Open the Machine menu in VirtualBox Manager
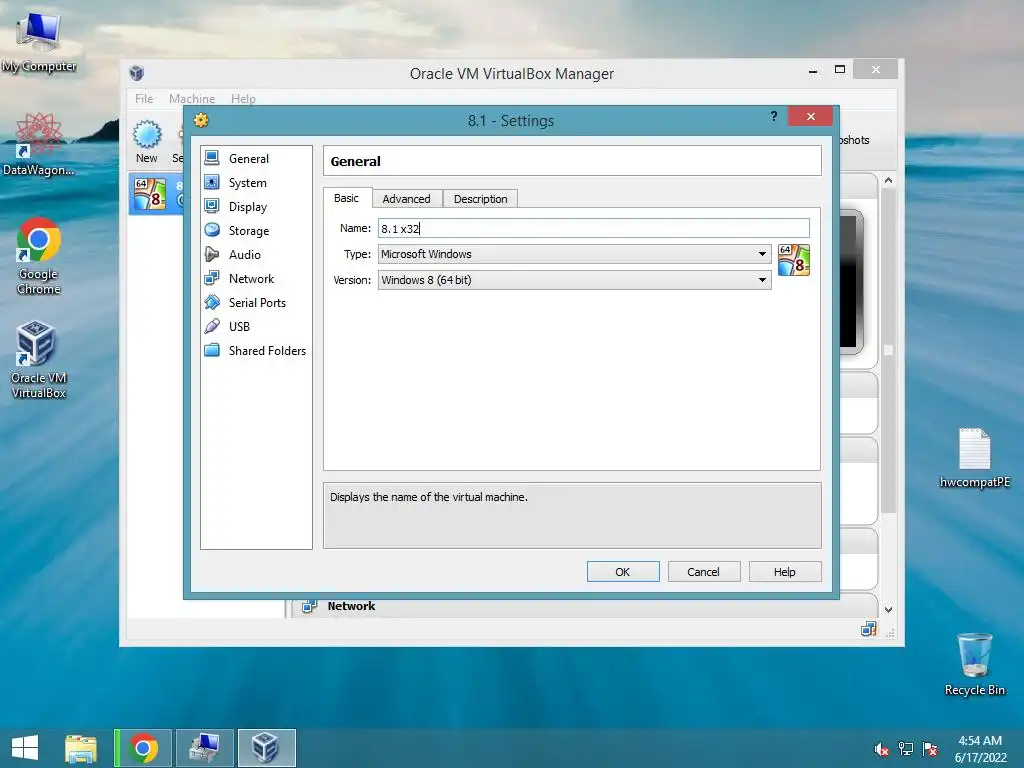The image size is (1024, 768). 192,99
